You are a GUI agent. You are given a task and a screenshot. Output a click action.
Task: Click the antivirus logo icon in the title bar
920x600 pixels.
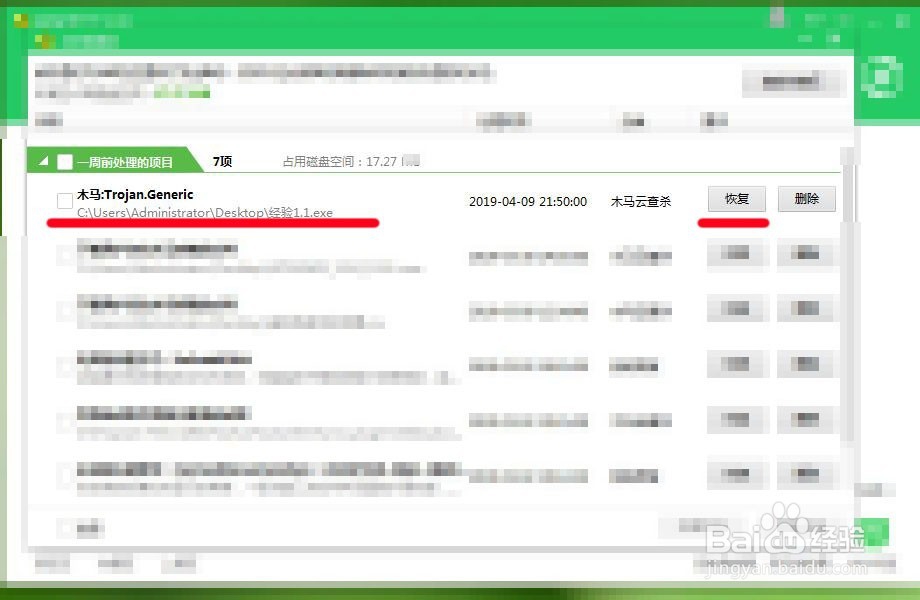pos(22,17)
